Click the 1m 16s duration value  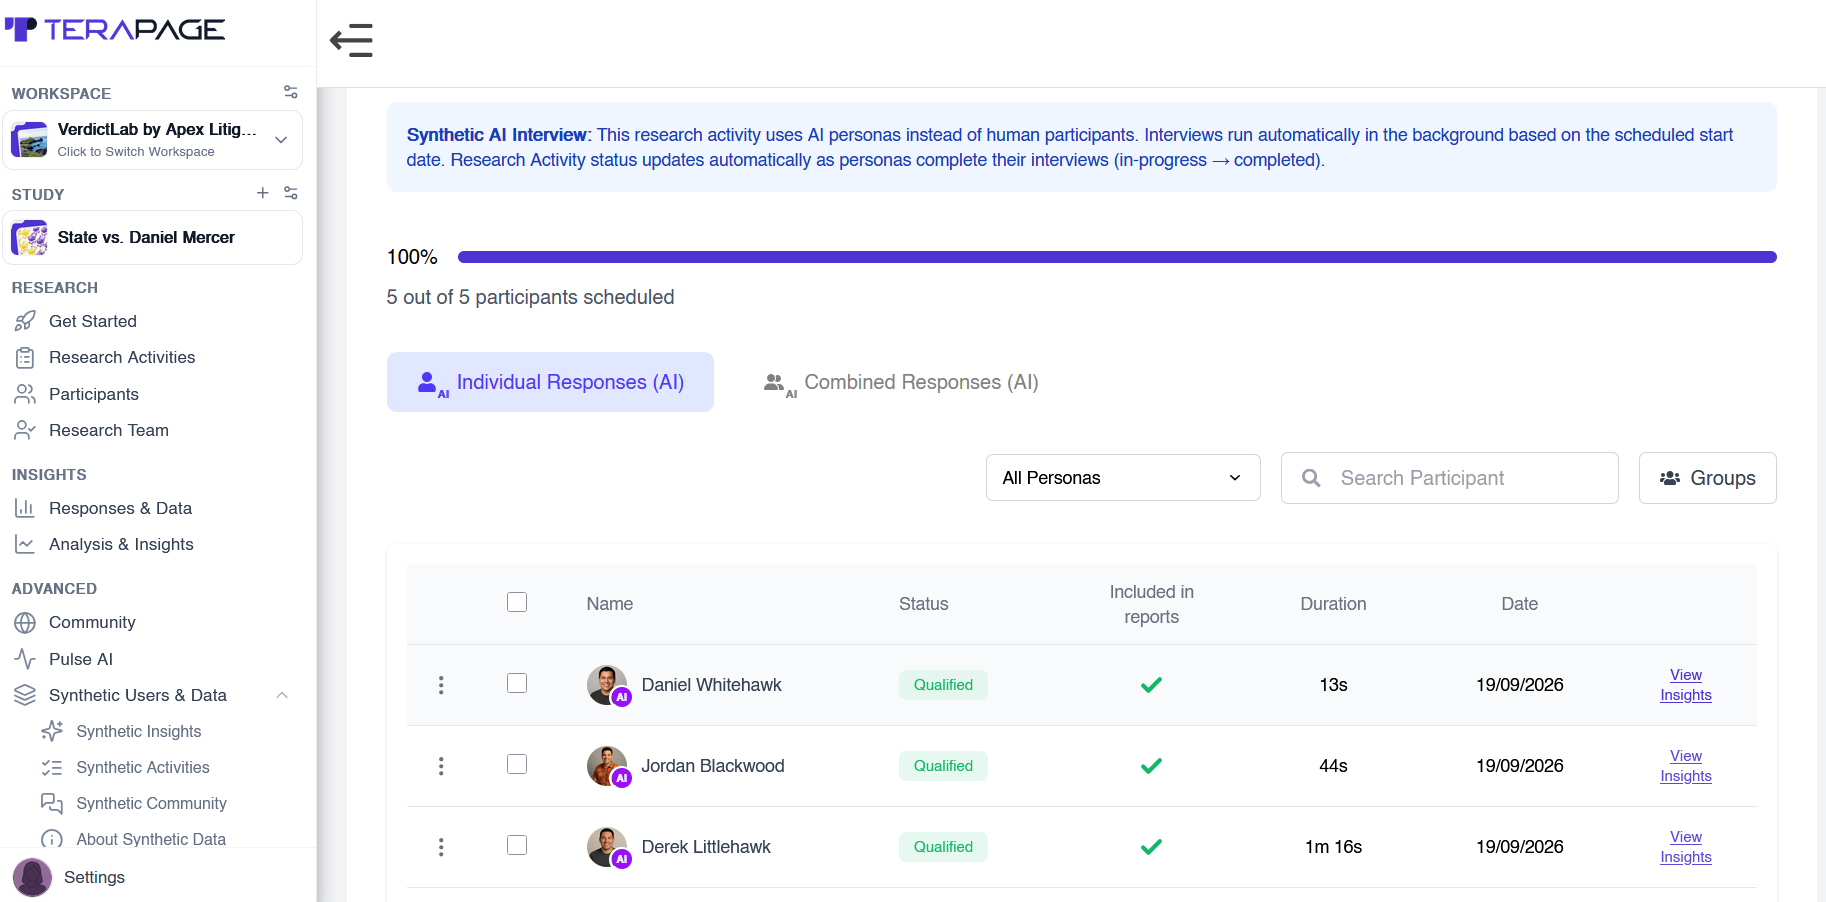(1333, 847)
